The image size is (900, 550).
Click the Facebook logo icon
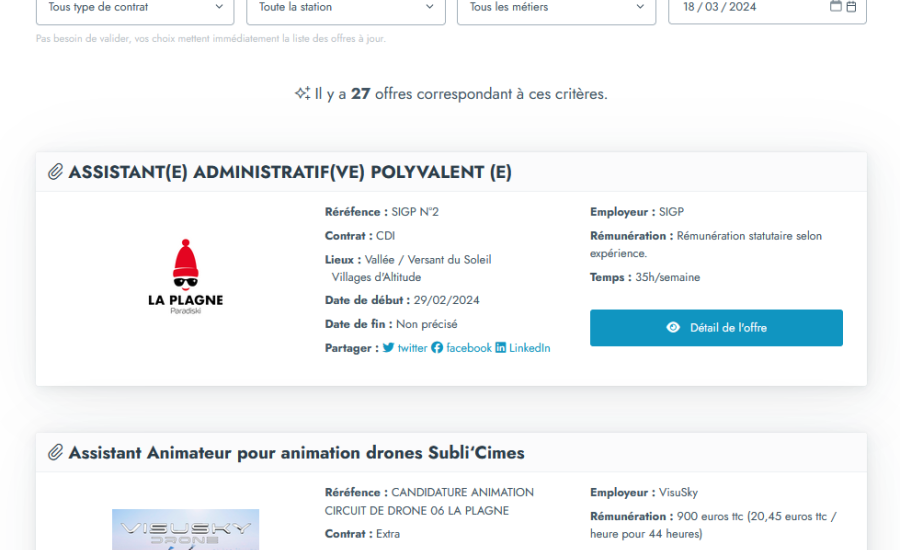coord(437,348)
